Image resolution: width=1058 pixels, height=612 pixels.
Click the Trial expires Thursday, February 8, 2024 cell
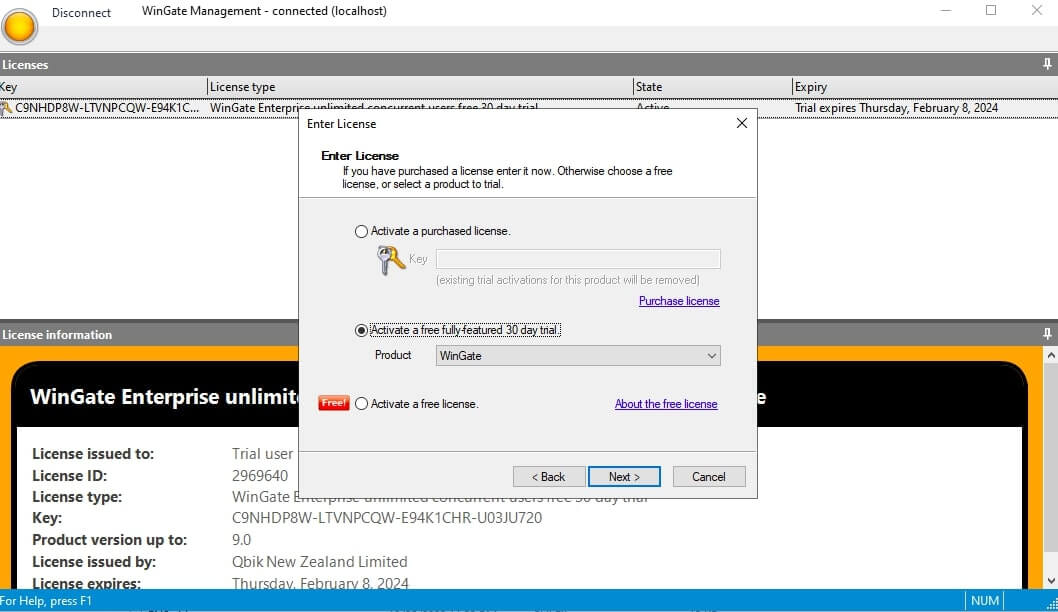(896, 108)
